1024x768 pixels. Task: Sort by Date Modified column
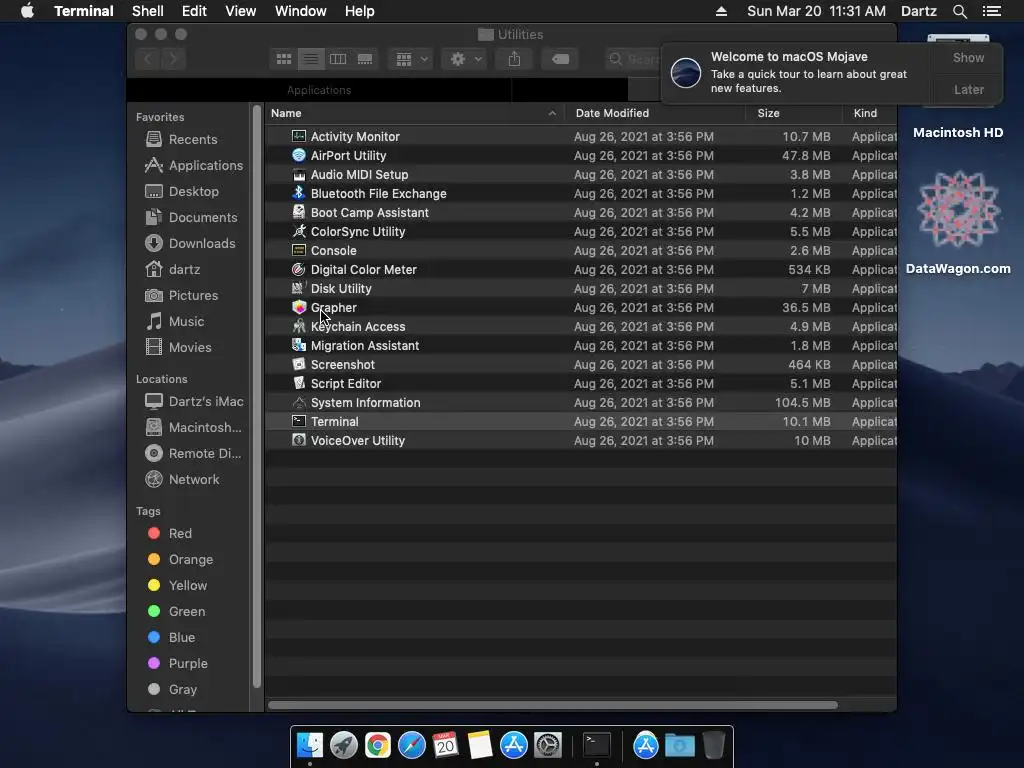(655, 113)
